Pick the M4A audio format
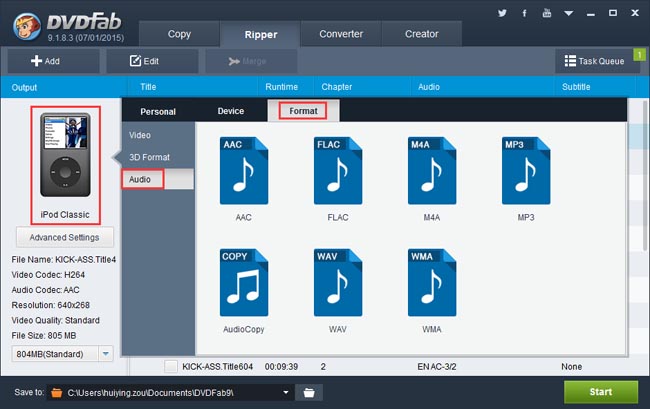650x409 pixels. tap(432, 170)
